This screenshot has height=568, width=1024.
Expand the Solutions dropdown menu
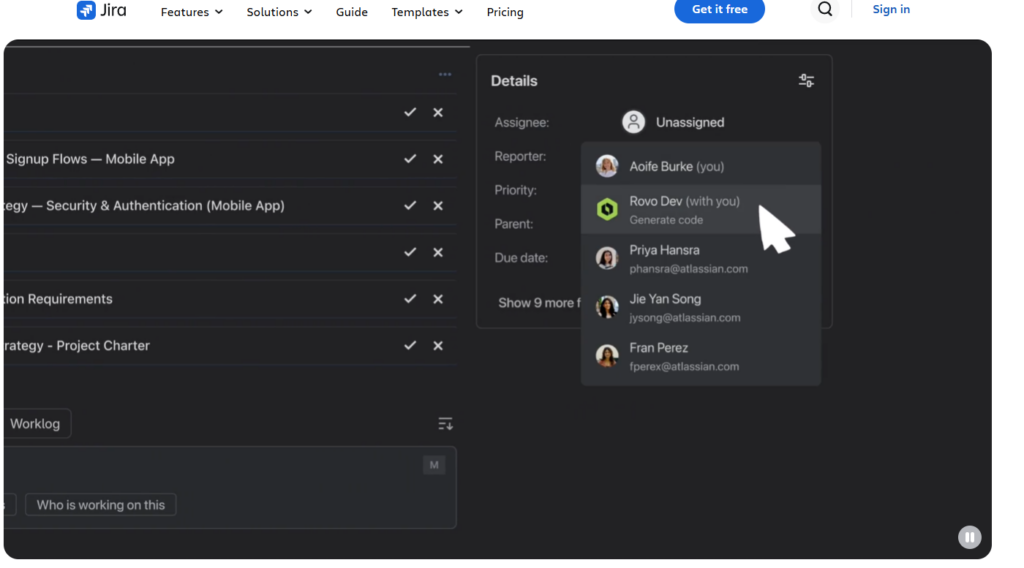tap(279, 12)
